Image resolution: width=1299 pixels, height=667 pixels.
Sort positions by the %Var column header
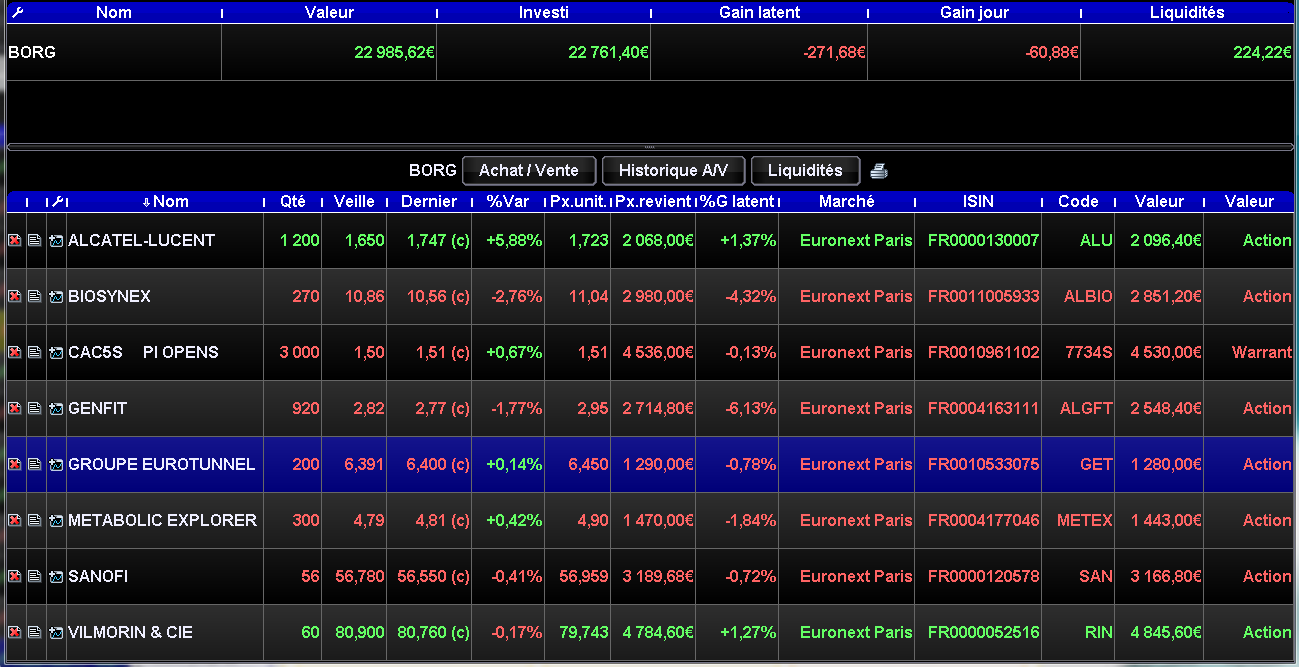(x=508, y=201)
